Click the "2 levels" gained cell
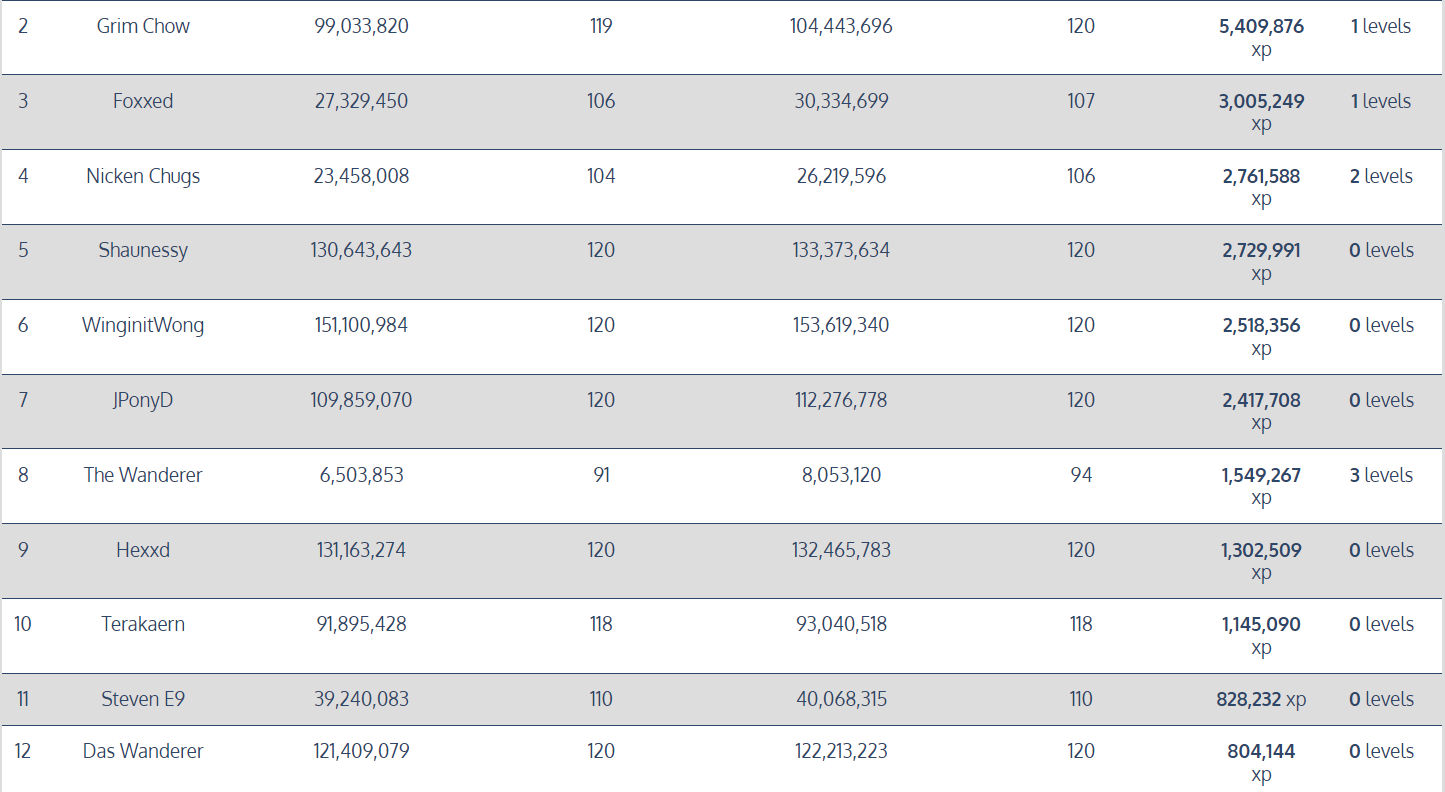Screen dimensions: 1445x792 click(1381, 176)
